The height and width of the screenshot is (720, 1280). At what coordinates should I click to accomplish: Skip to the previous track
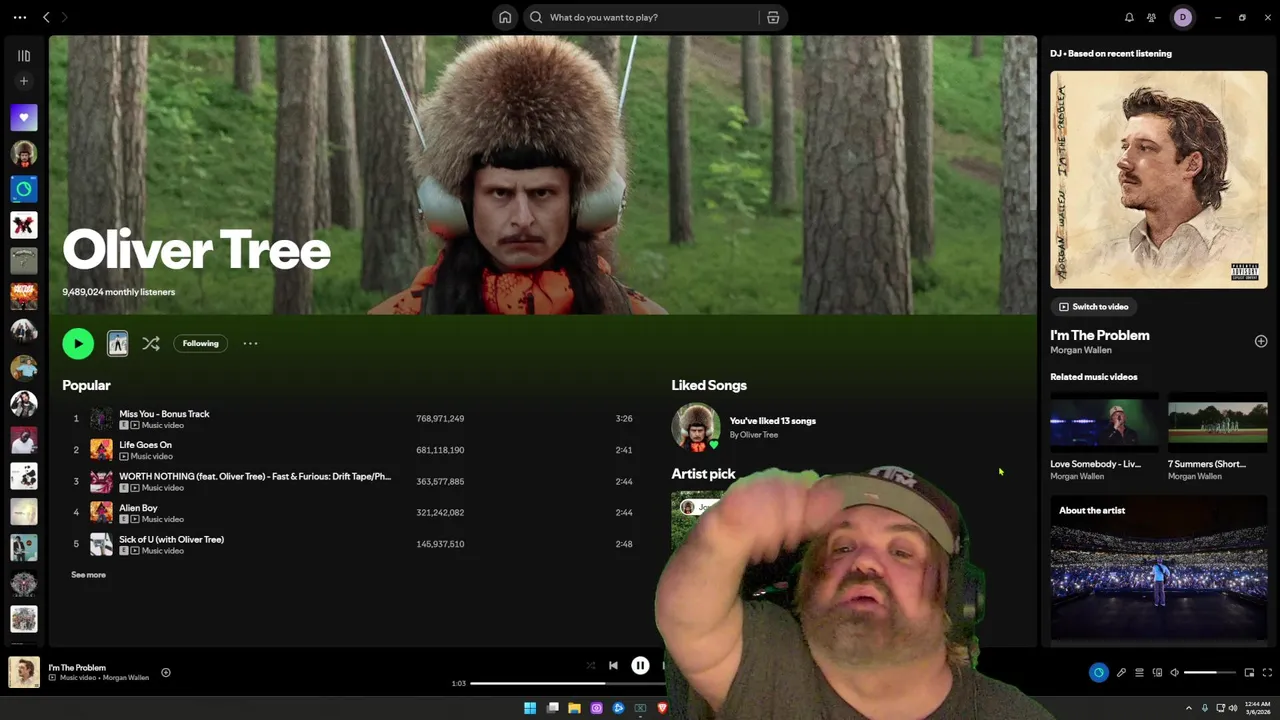(613, 665)
